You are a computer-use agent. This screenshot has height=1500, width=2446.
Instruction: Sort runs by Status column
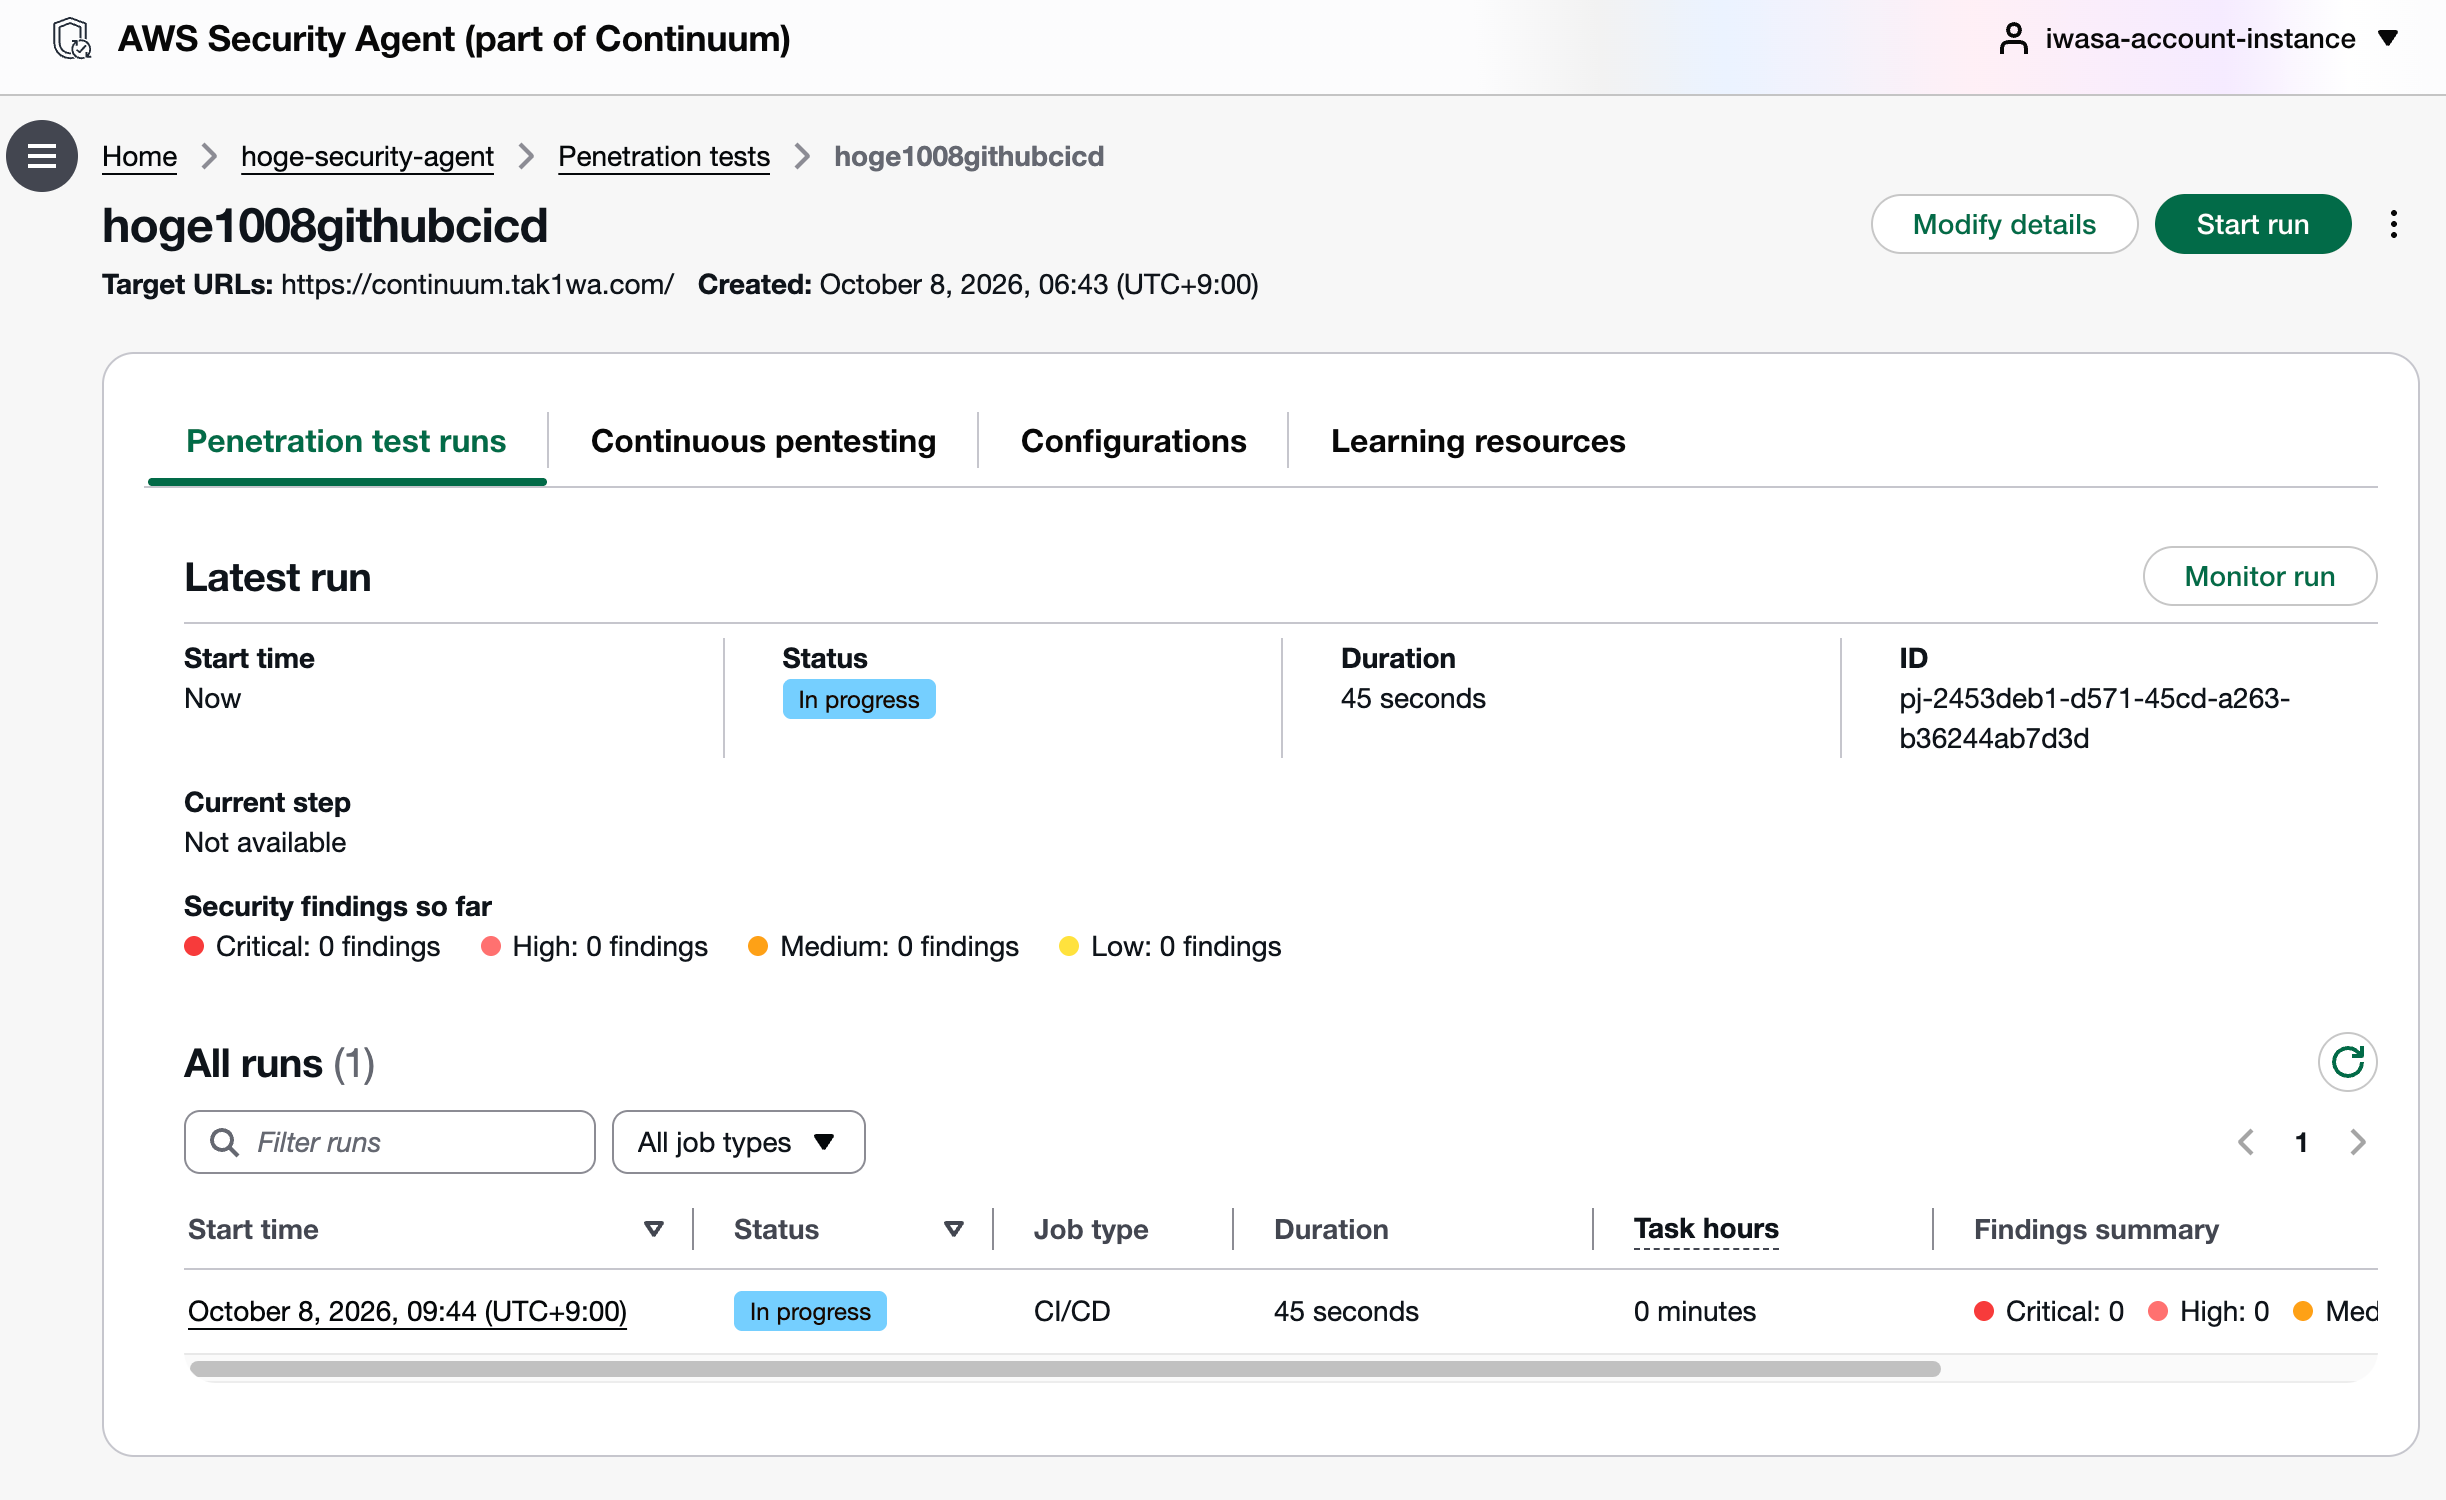[x=954, y=1229]
